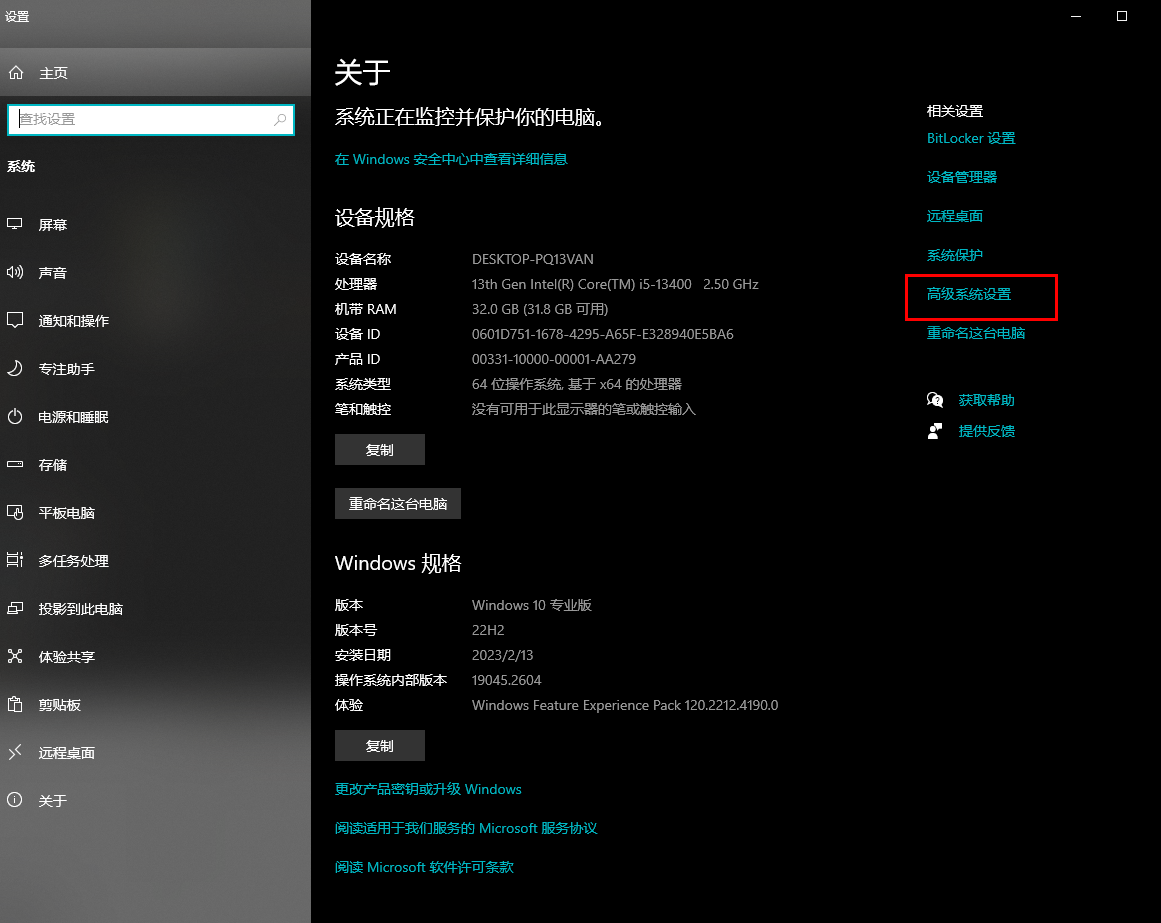1161x923 pixels.
Task: Open 远程桌面 link under 相关设置
Action: point(954,216)
